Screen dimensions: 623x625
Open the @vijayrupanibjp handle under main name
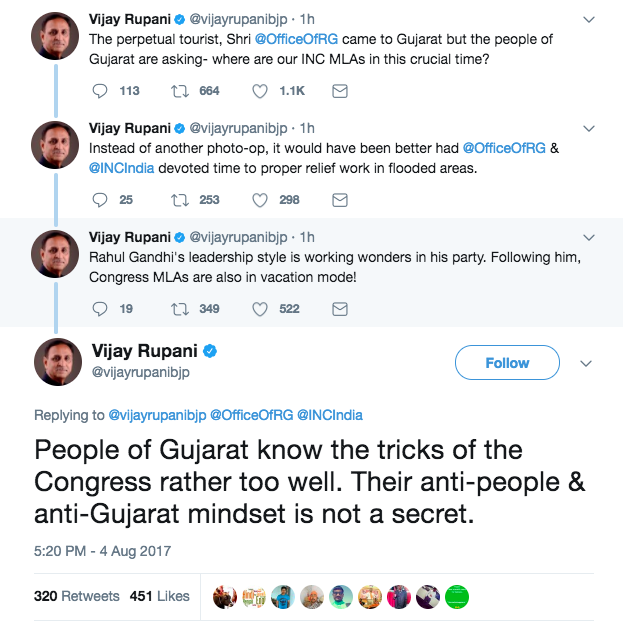coord(139,372)
